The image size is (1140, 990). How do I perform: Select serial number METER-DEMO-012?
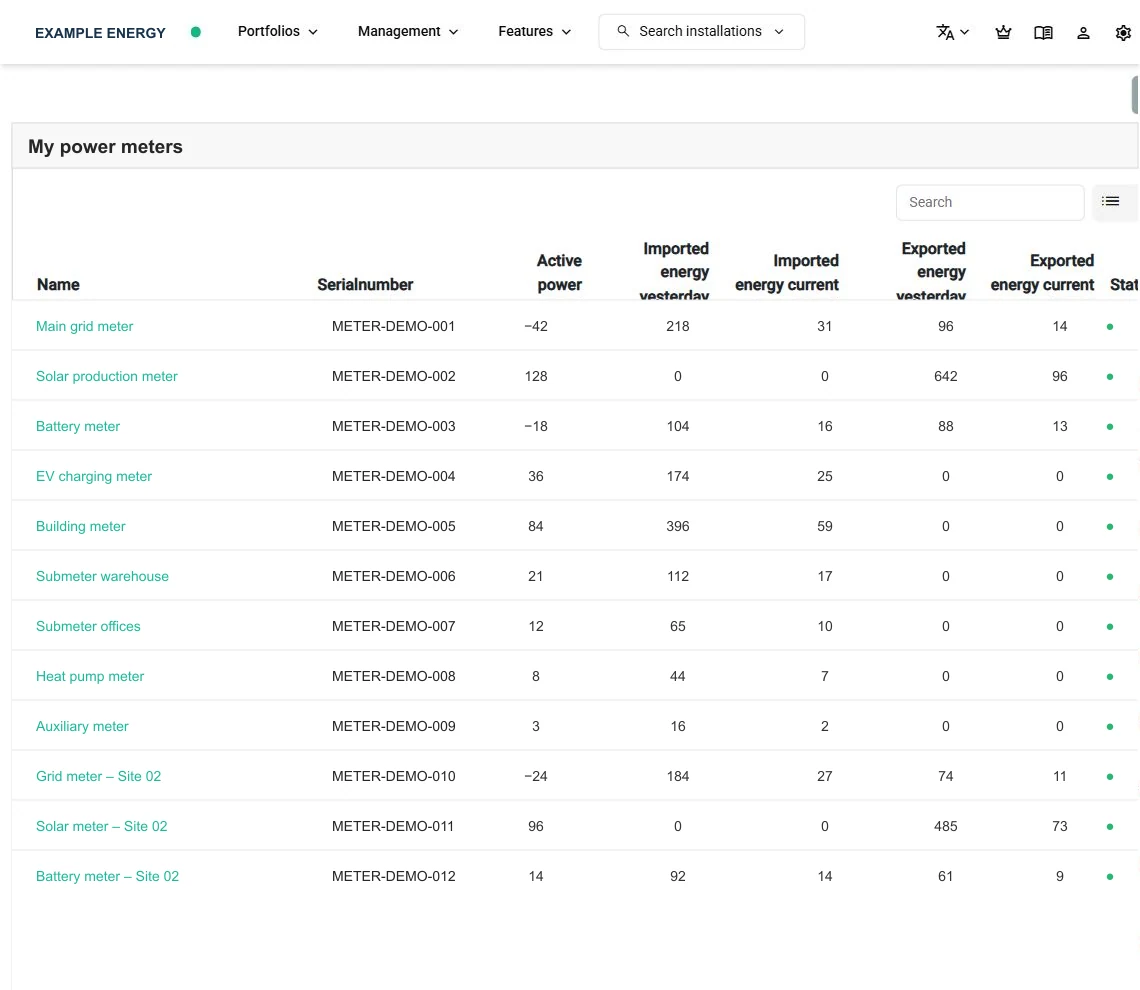click(x=393, y=877)
